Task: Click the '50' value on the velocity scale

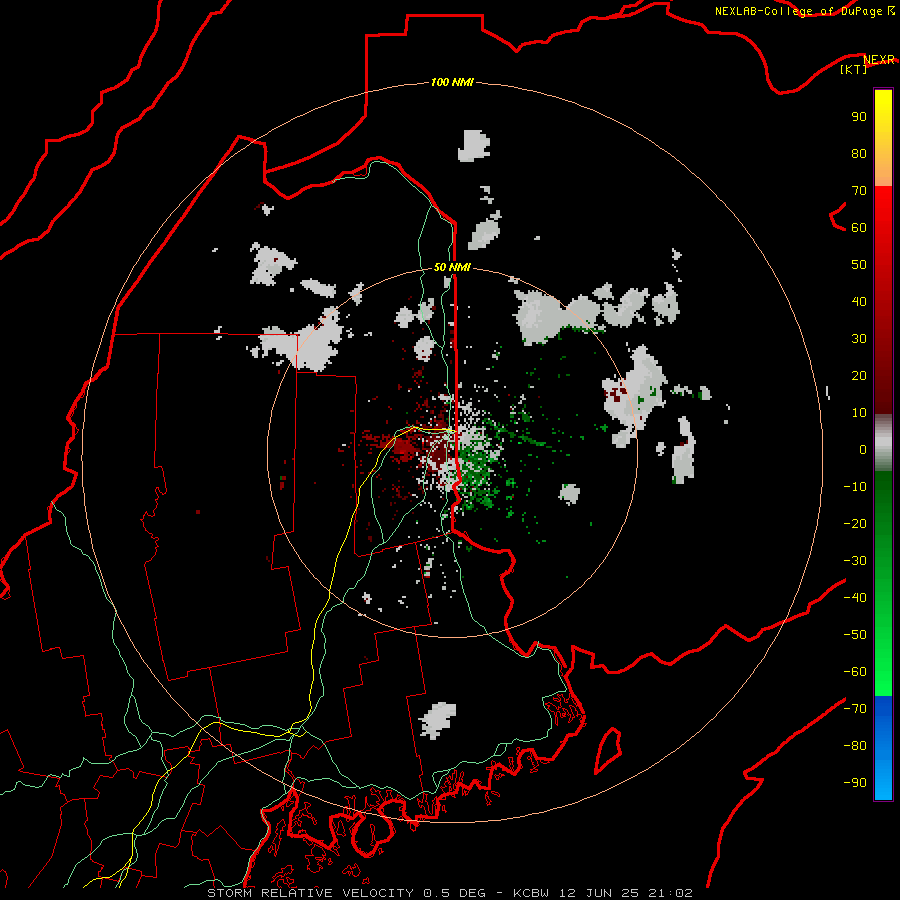Action: tap(859, 265)
